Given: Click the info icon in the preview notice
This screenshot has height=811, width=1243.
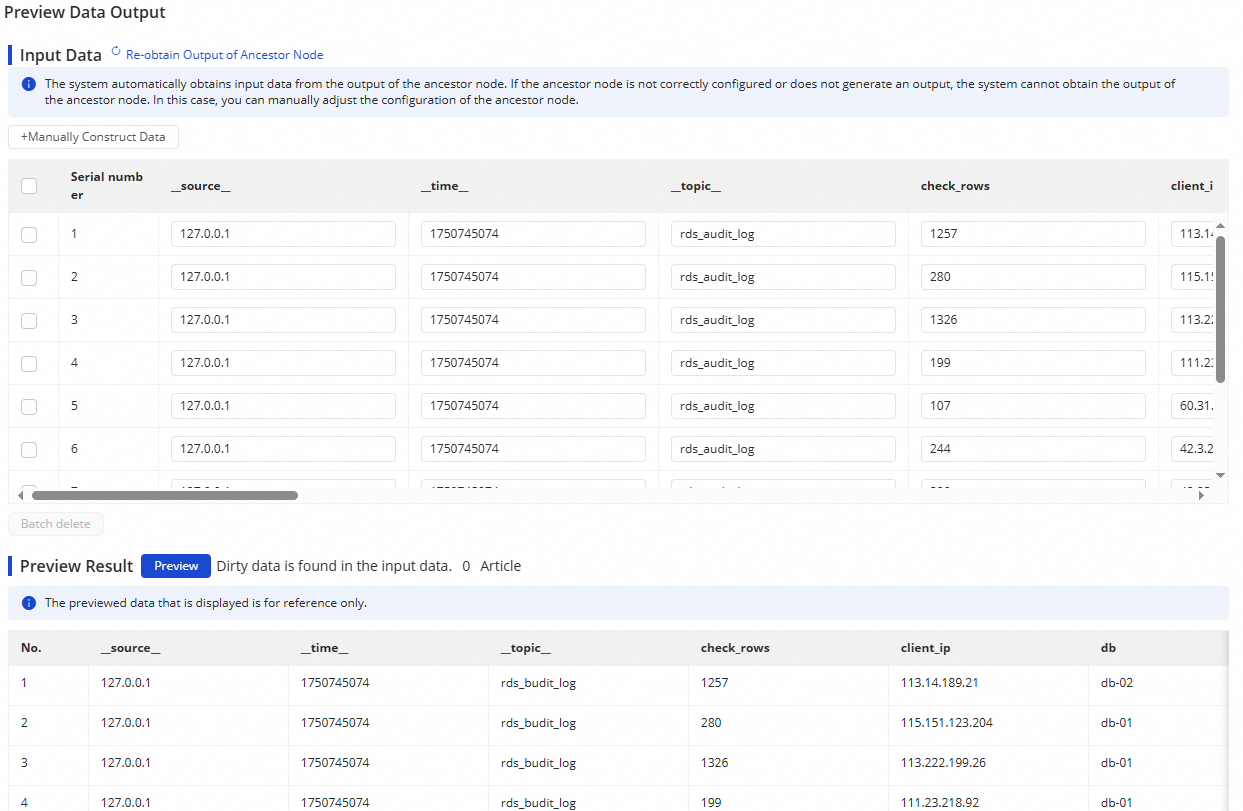Looking at the screenshot, I should [29, 603].
